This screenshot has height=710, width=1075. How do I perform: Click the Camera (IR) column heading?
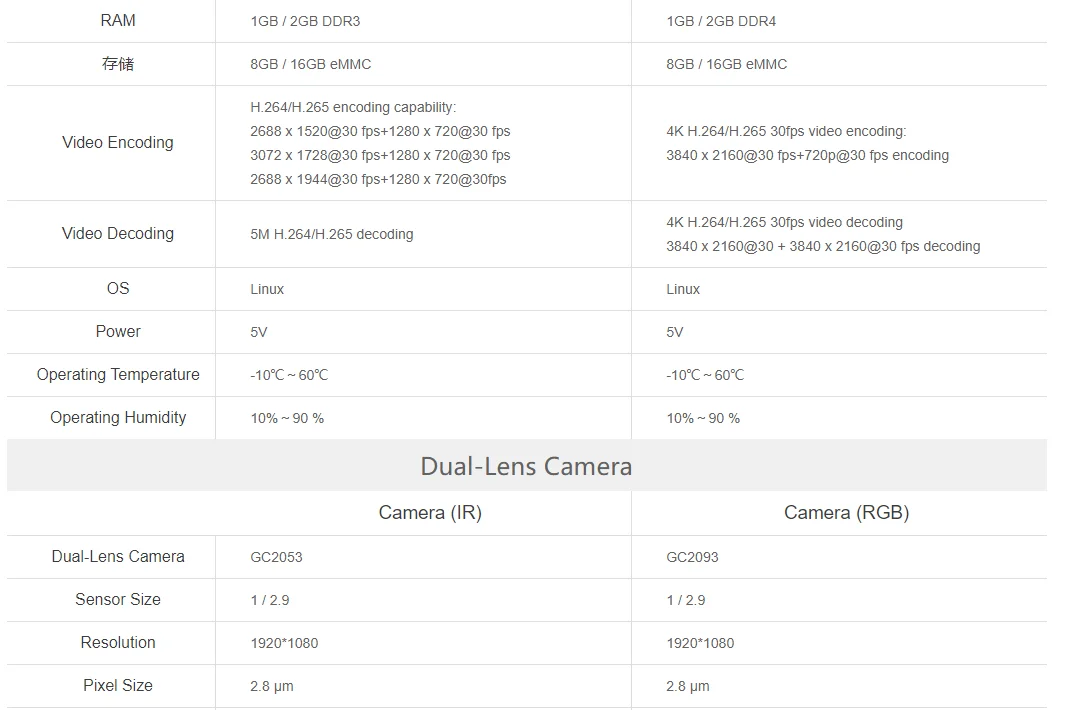pyautogui.click(x=431, y=513)
